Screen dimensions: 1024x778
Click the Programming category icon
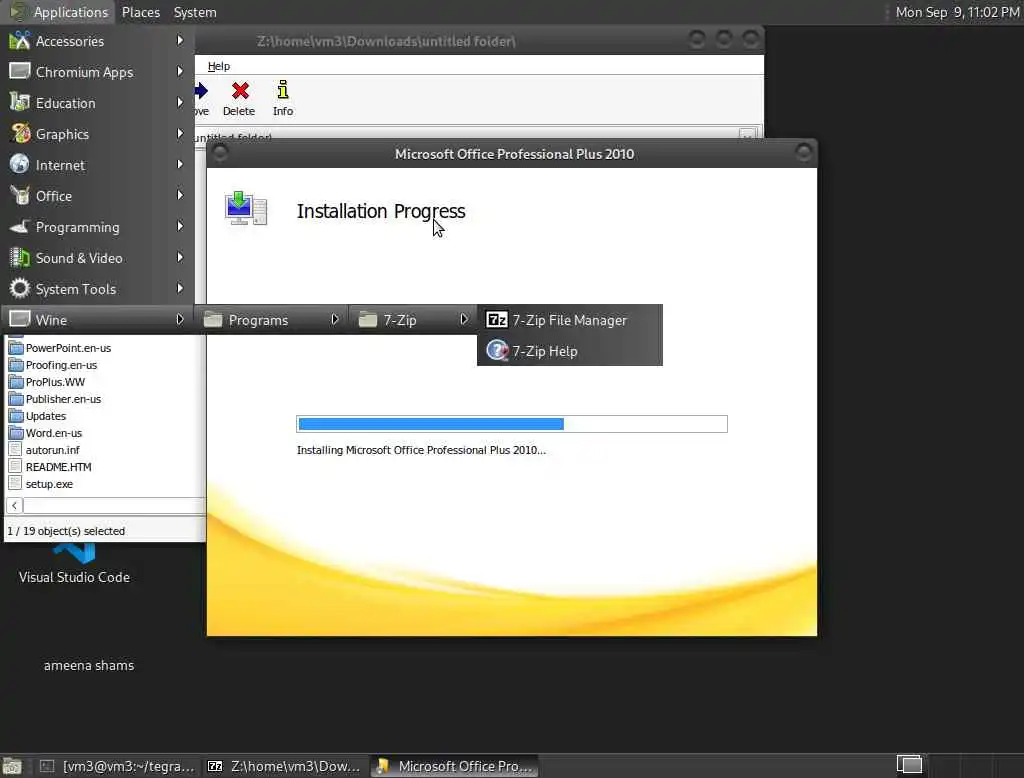(x=20, y=227)
